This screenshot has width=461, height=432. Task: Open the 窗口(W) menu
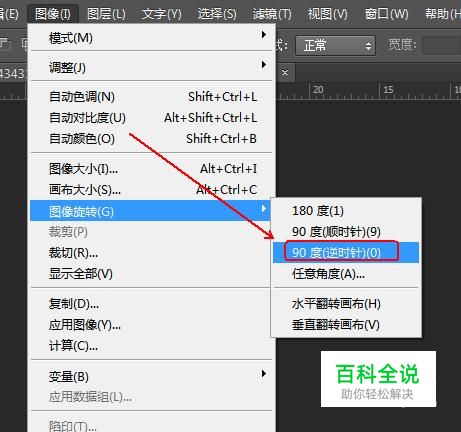click(x=386, y=14)
